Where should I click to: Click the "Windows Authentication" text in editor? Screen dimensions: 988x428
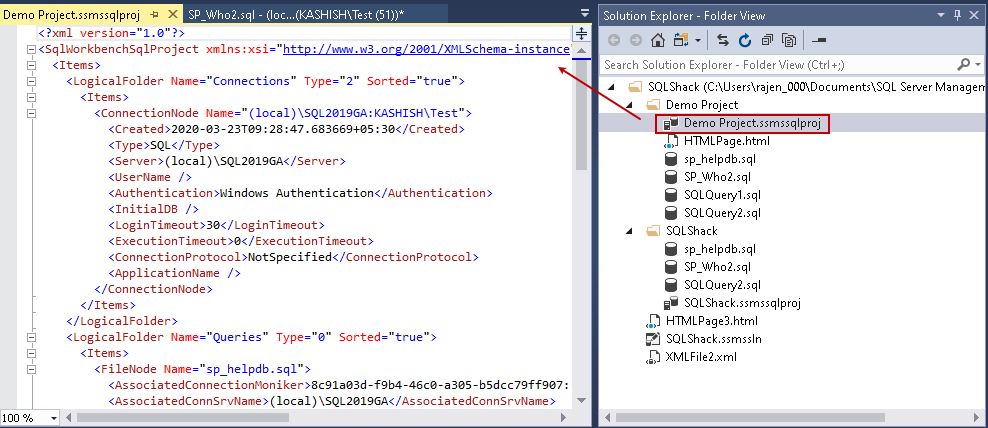click(296, 193)
